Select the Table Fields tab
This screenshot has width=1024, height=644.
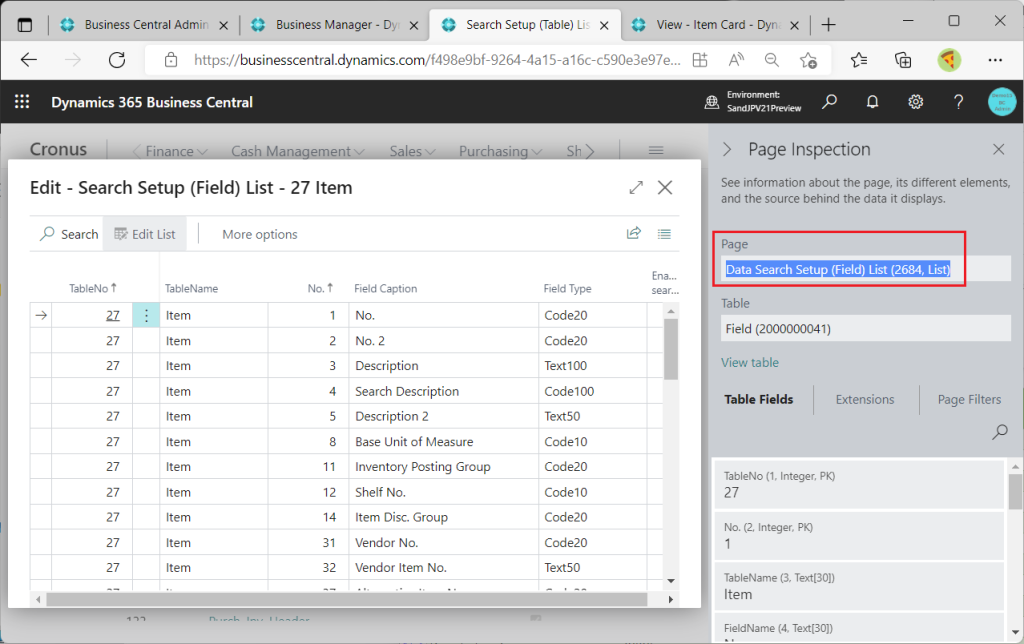tap(758, 399)
